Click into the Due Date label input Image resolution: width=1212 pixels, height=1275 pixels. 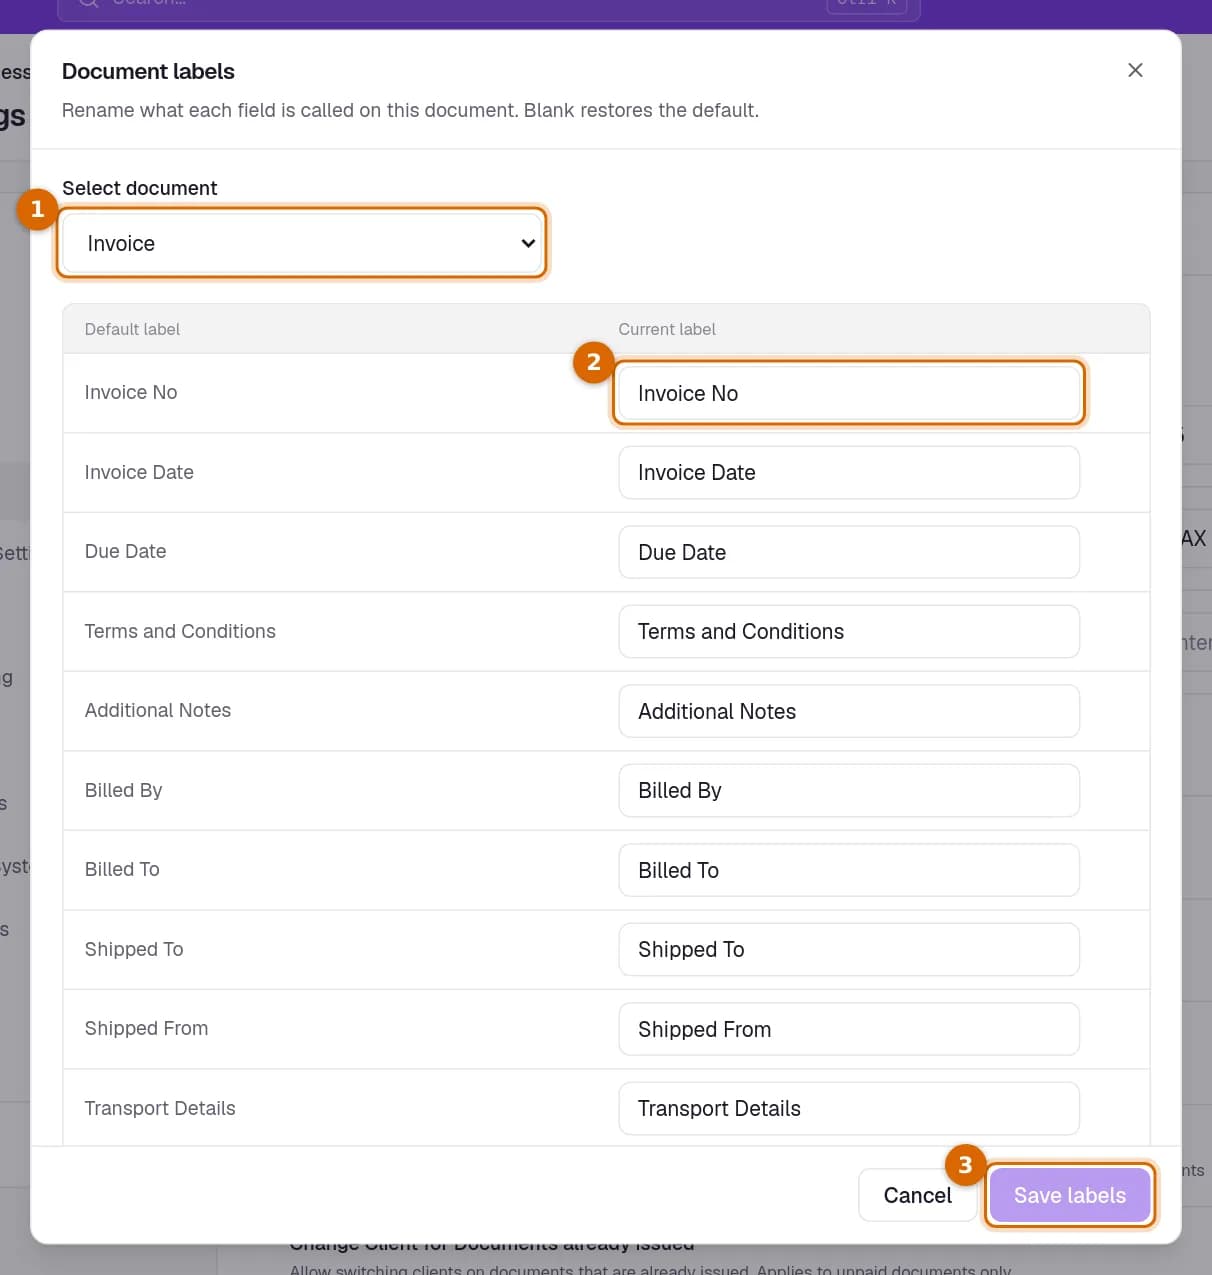[x=849, y=552]
